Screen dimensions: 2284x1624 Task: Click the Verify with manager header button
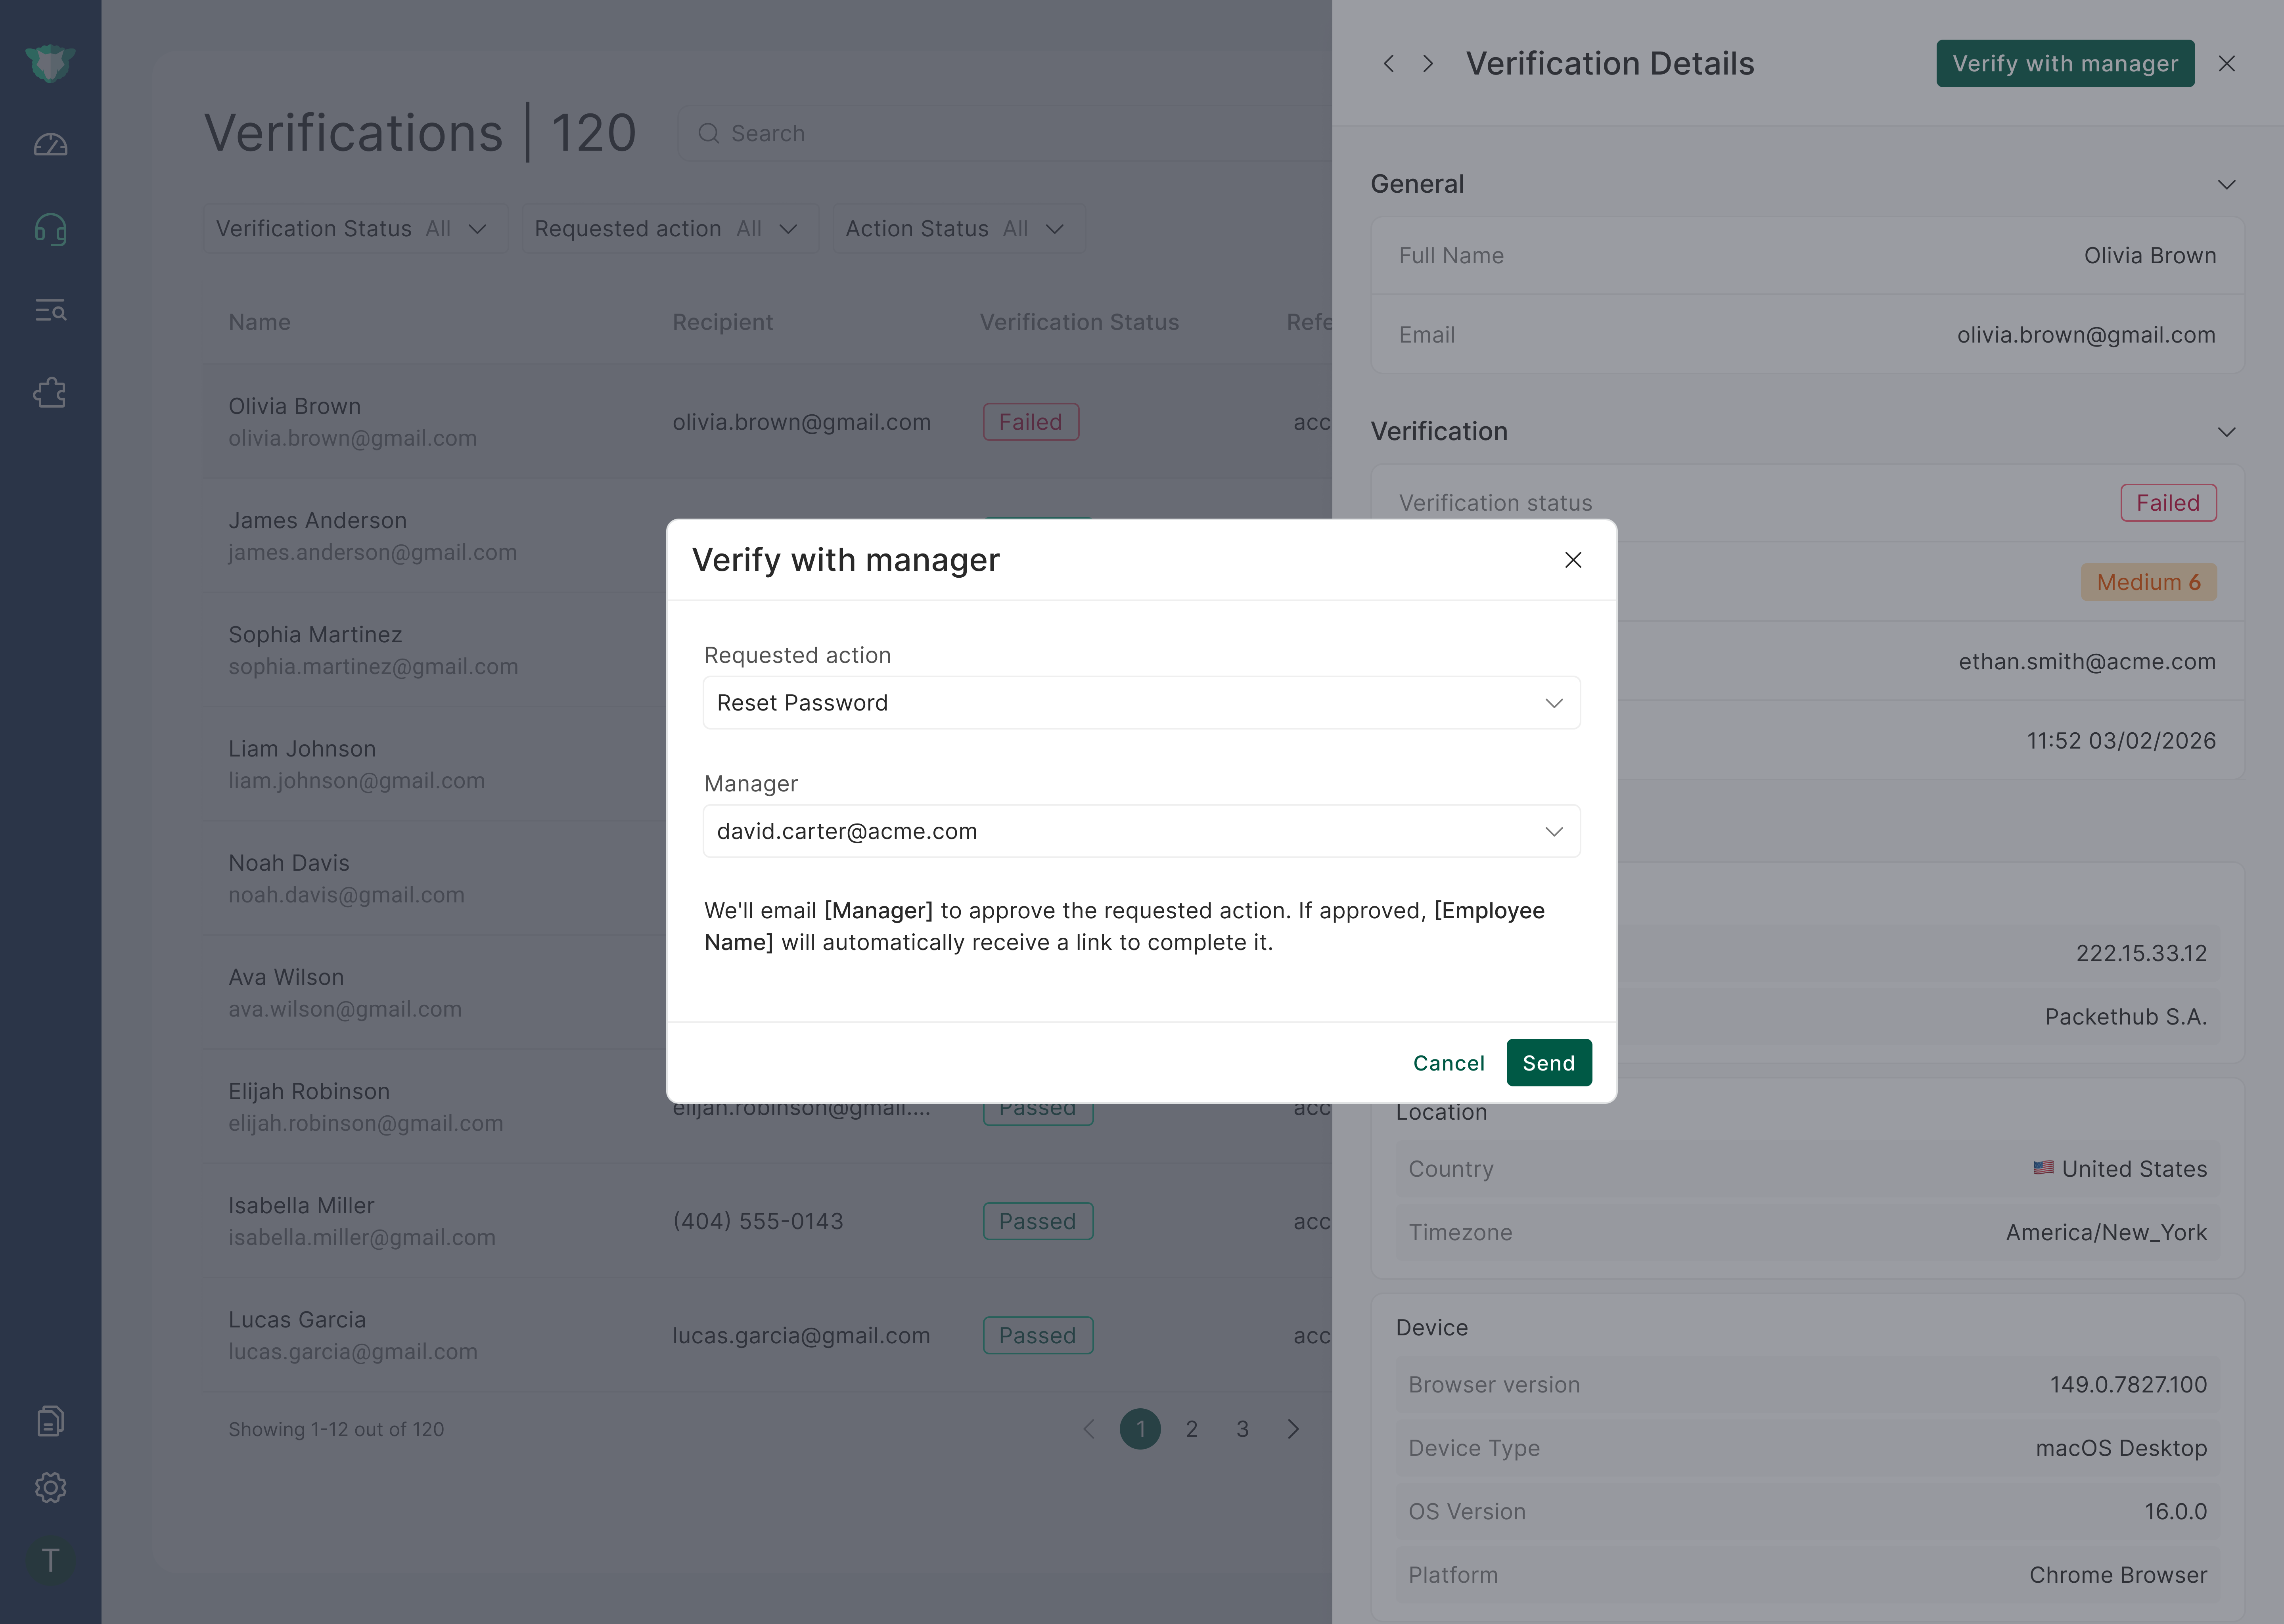2065,63
